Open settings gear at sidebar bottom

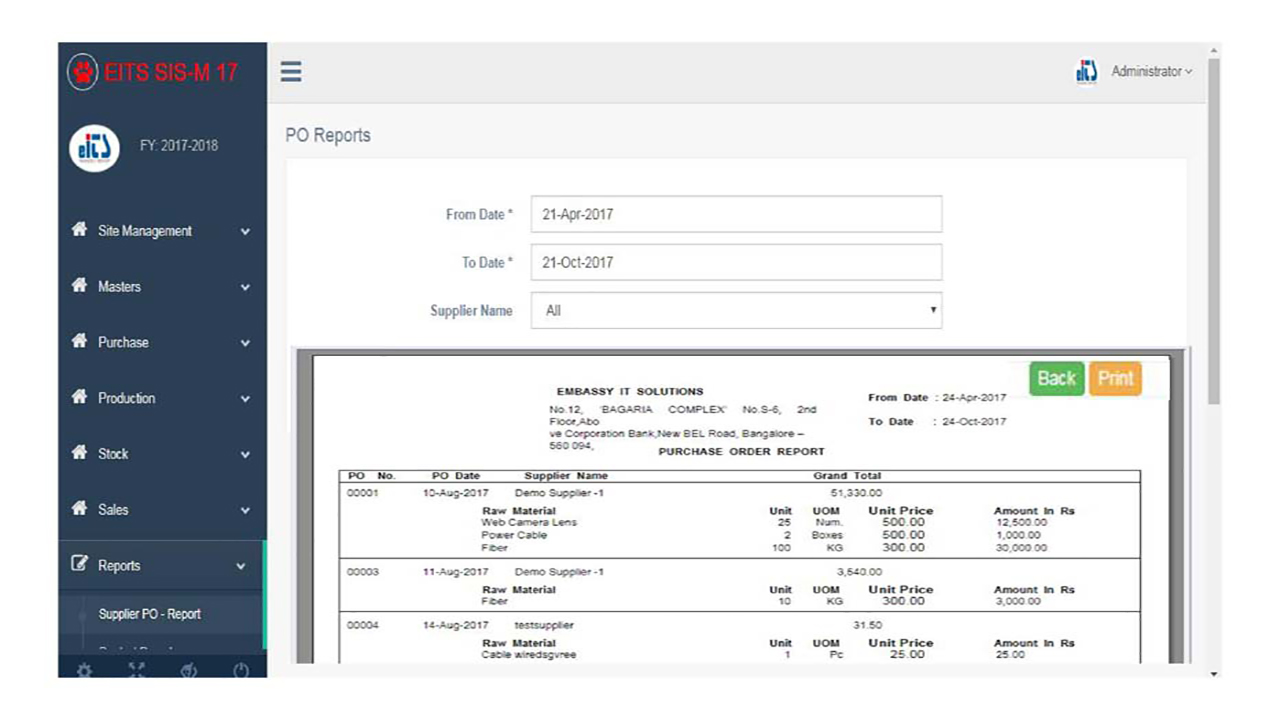pyautogui.click(x=85, y=670)
